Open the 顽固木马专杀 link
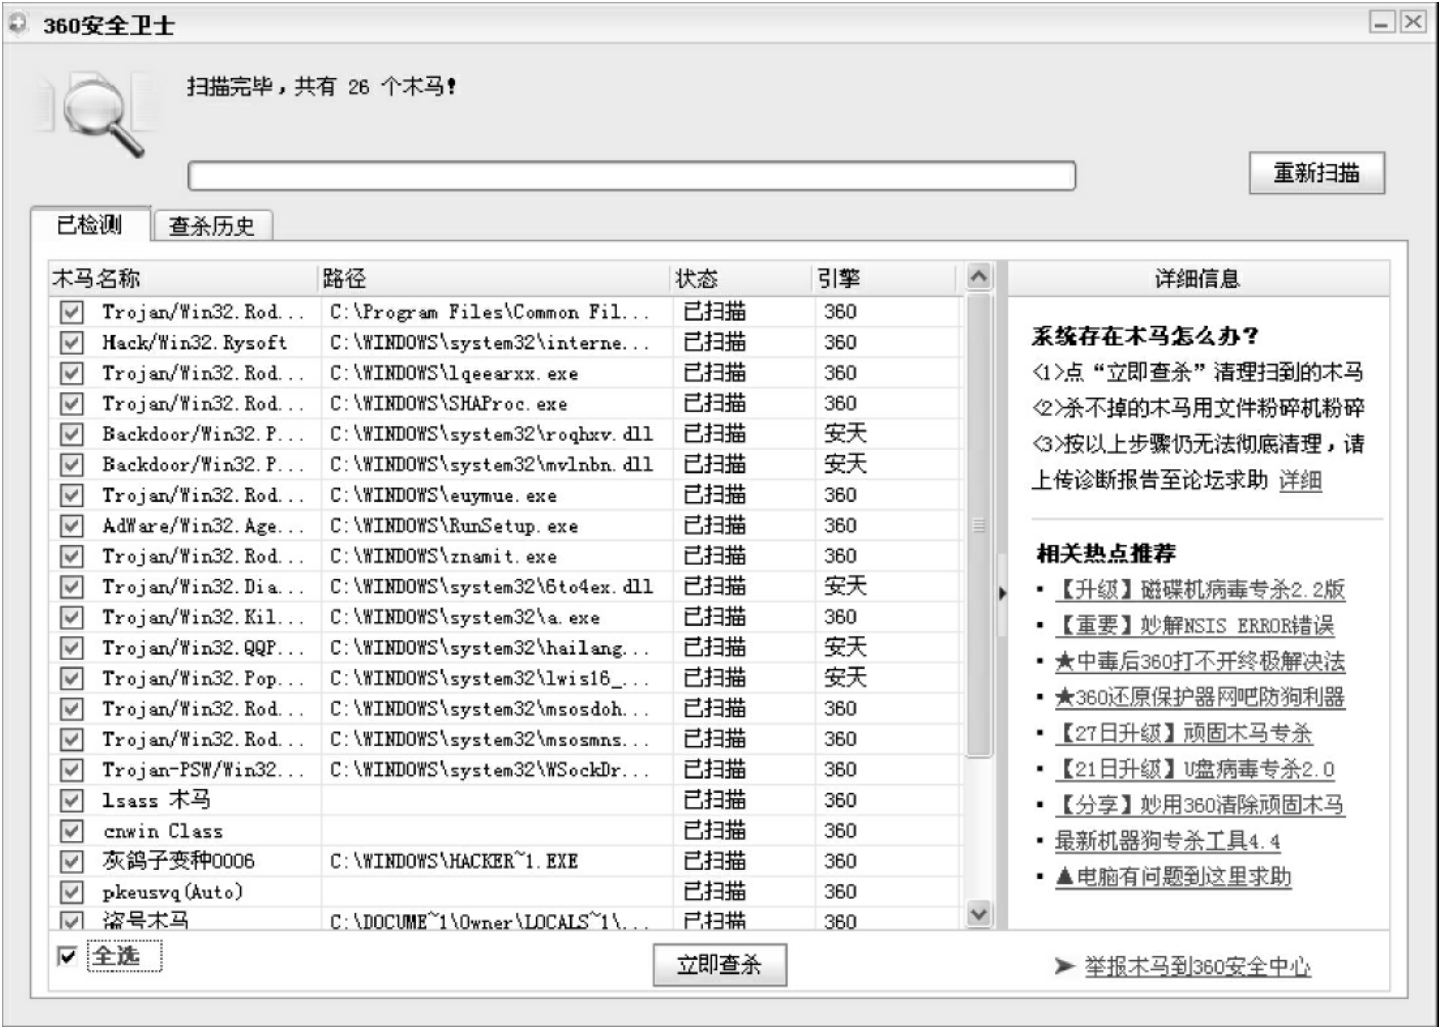The width and height of the screenshot is (1439, 1027). pyautogui.click(x=1184, y=733)
